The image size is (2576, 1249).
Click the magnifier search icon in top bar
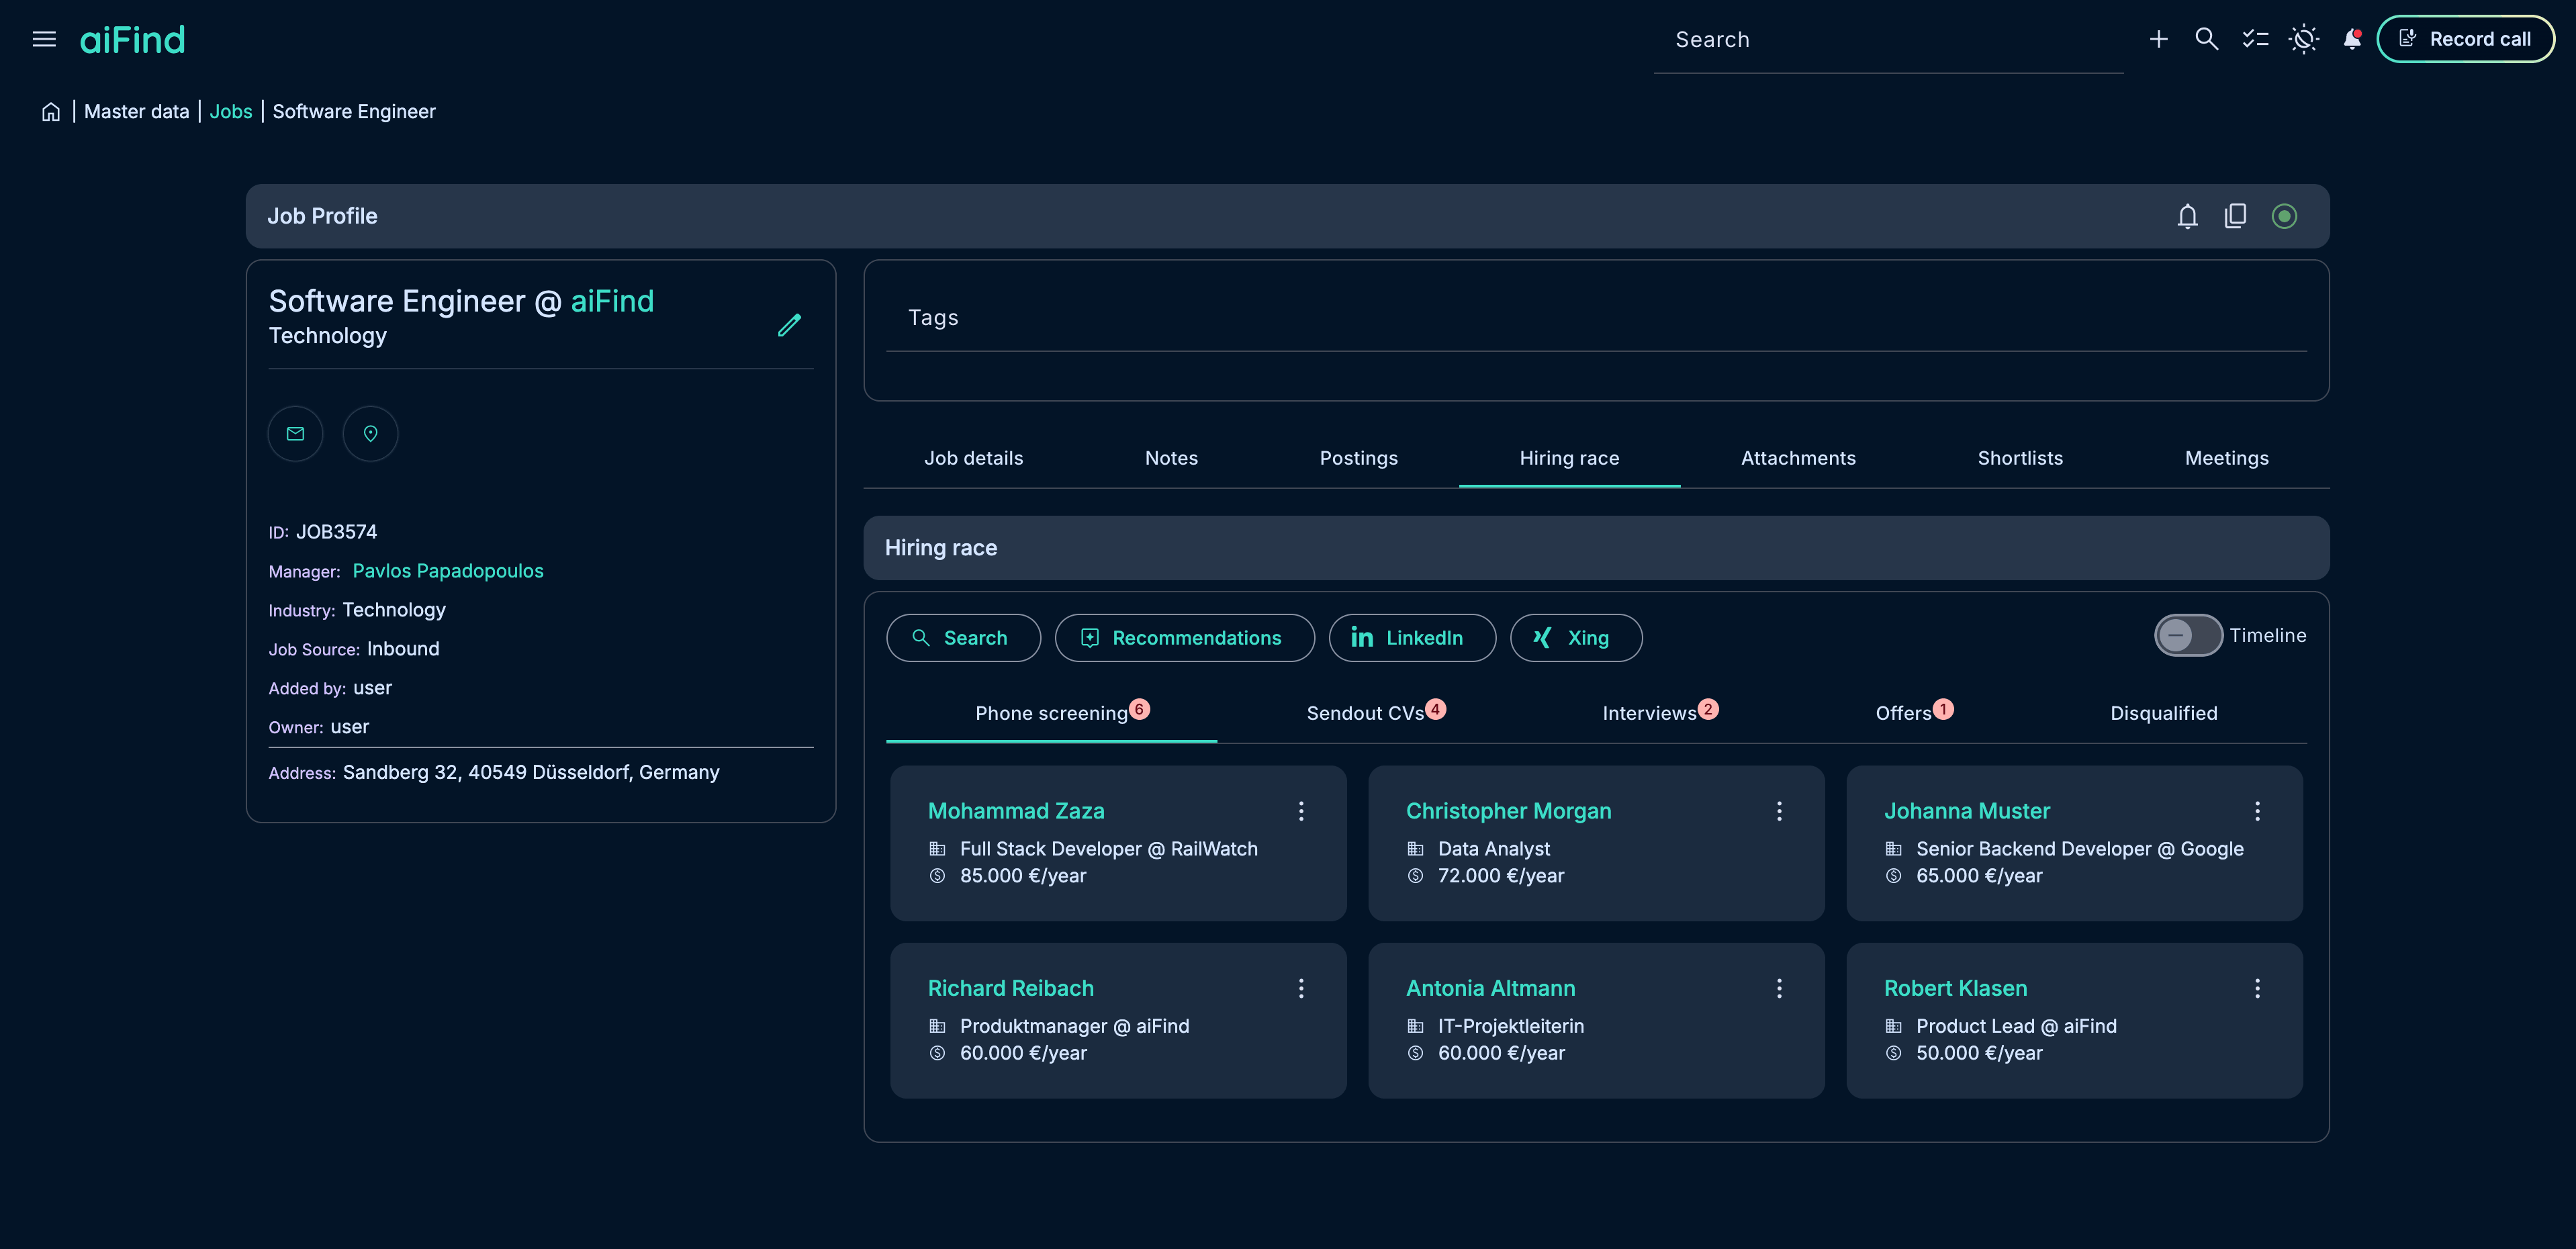2206,39
